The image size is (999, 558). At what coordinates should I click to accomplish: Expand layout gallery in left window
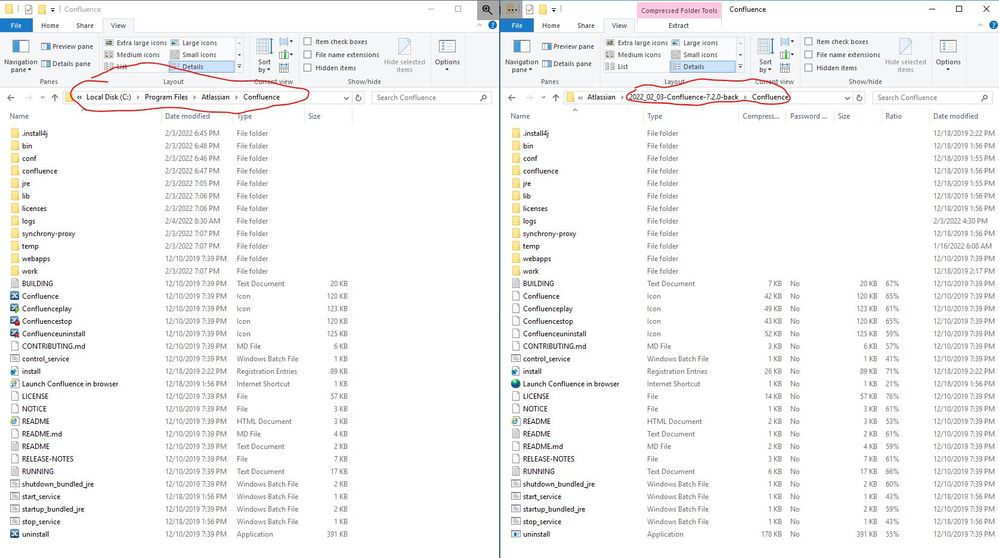click(x=240, y=66)
